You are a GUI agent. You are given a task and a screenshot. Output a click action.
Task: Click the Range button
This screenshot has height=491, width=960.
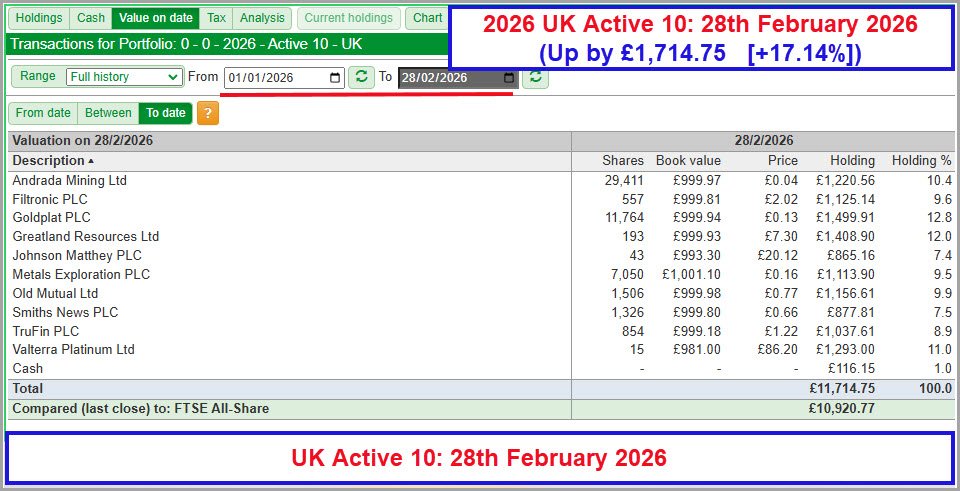(x=38, y=77)
